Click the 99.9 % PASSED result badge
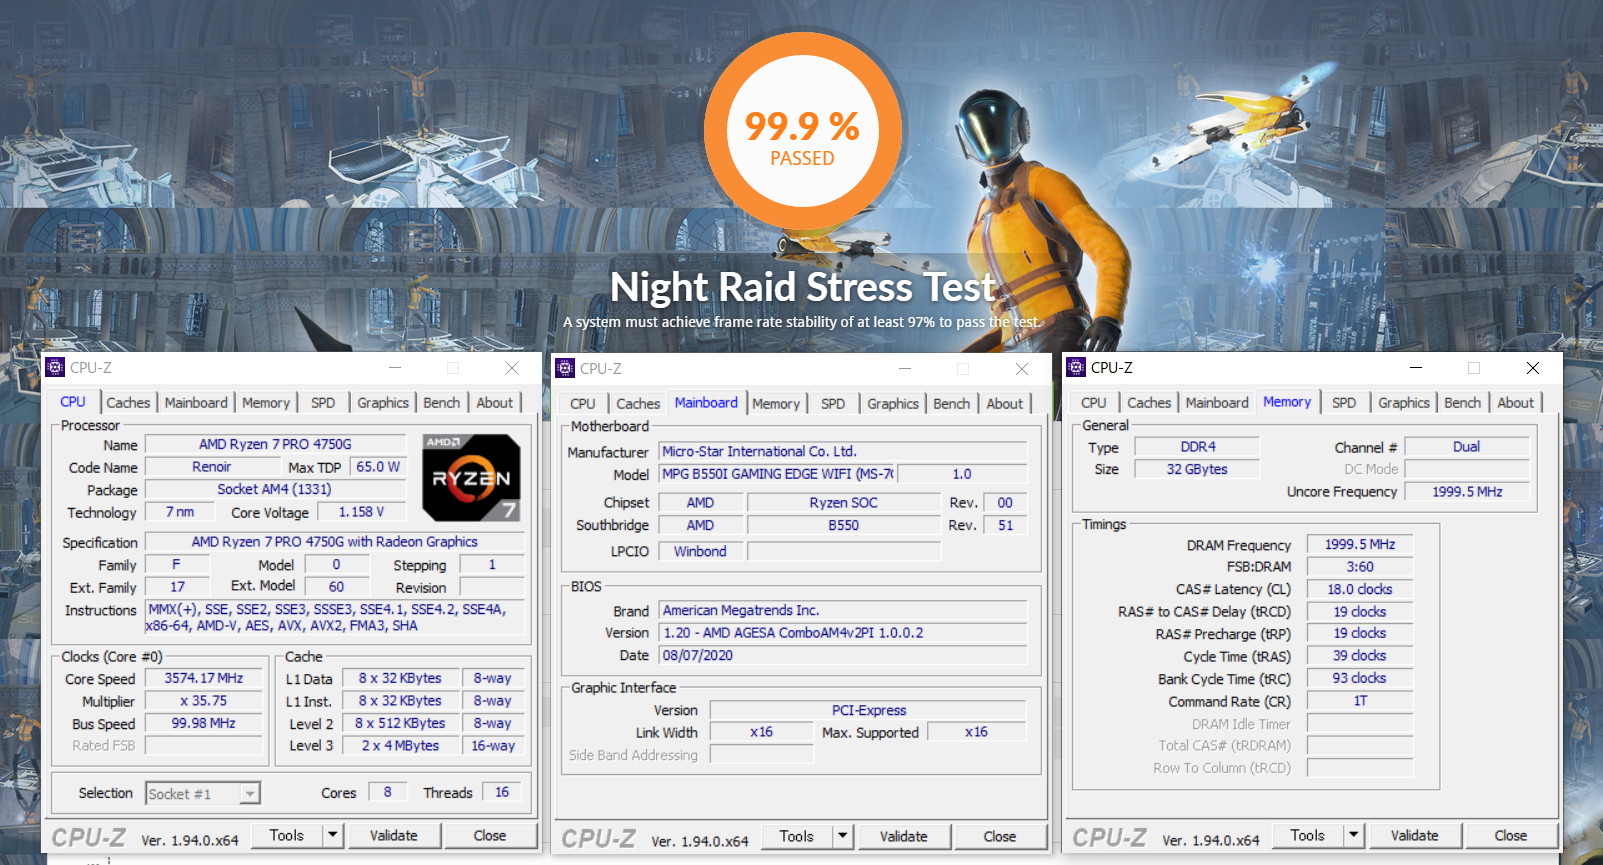 click(803, 132)
